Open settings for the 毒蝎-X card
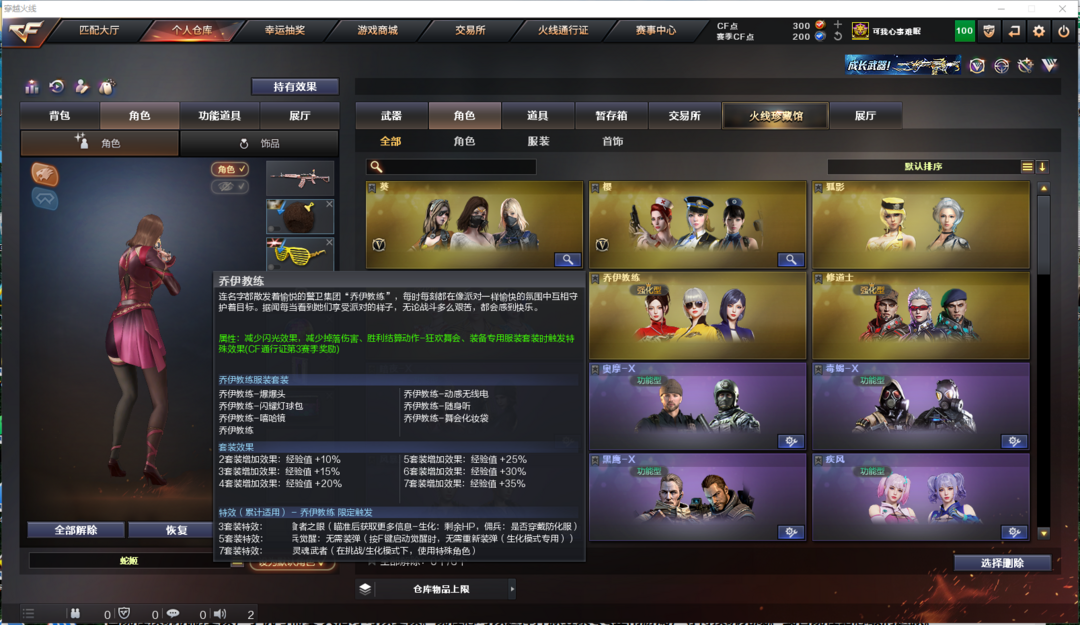The height and width of the screenshot is (625, 1080). point(1015,441)
